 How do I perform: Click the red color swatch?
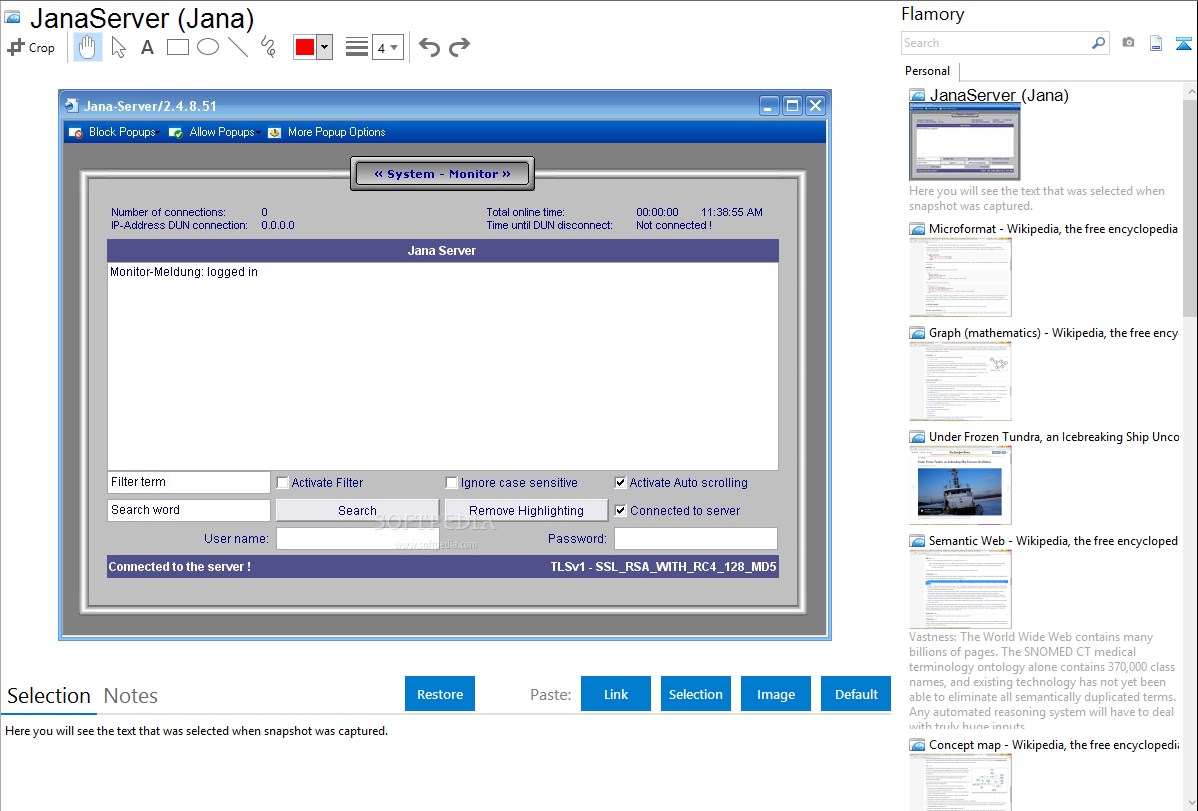pyautogui.click(x=305, y=47)
